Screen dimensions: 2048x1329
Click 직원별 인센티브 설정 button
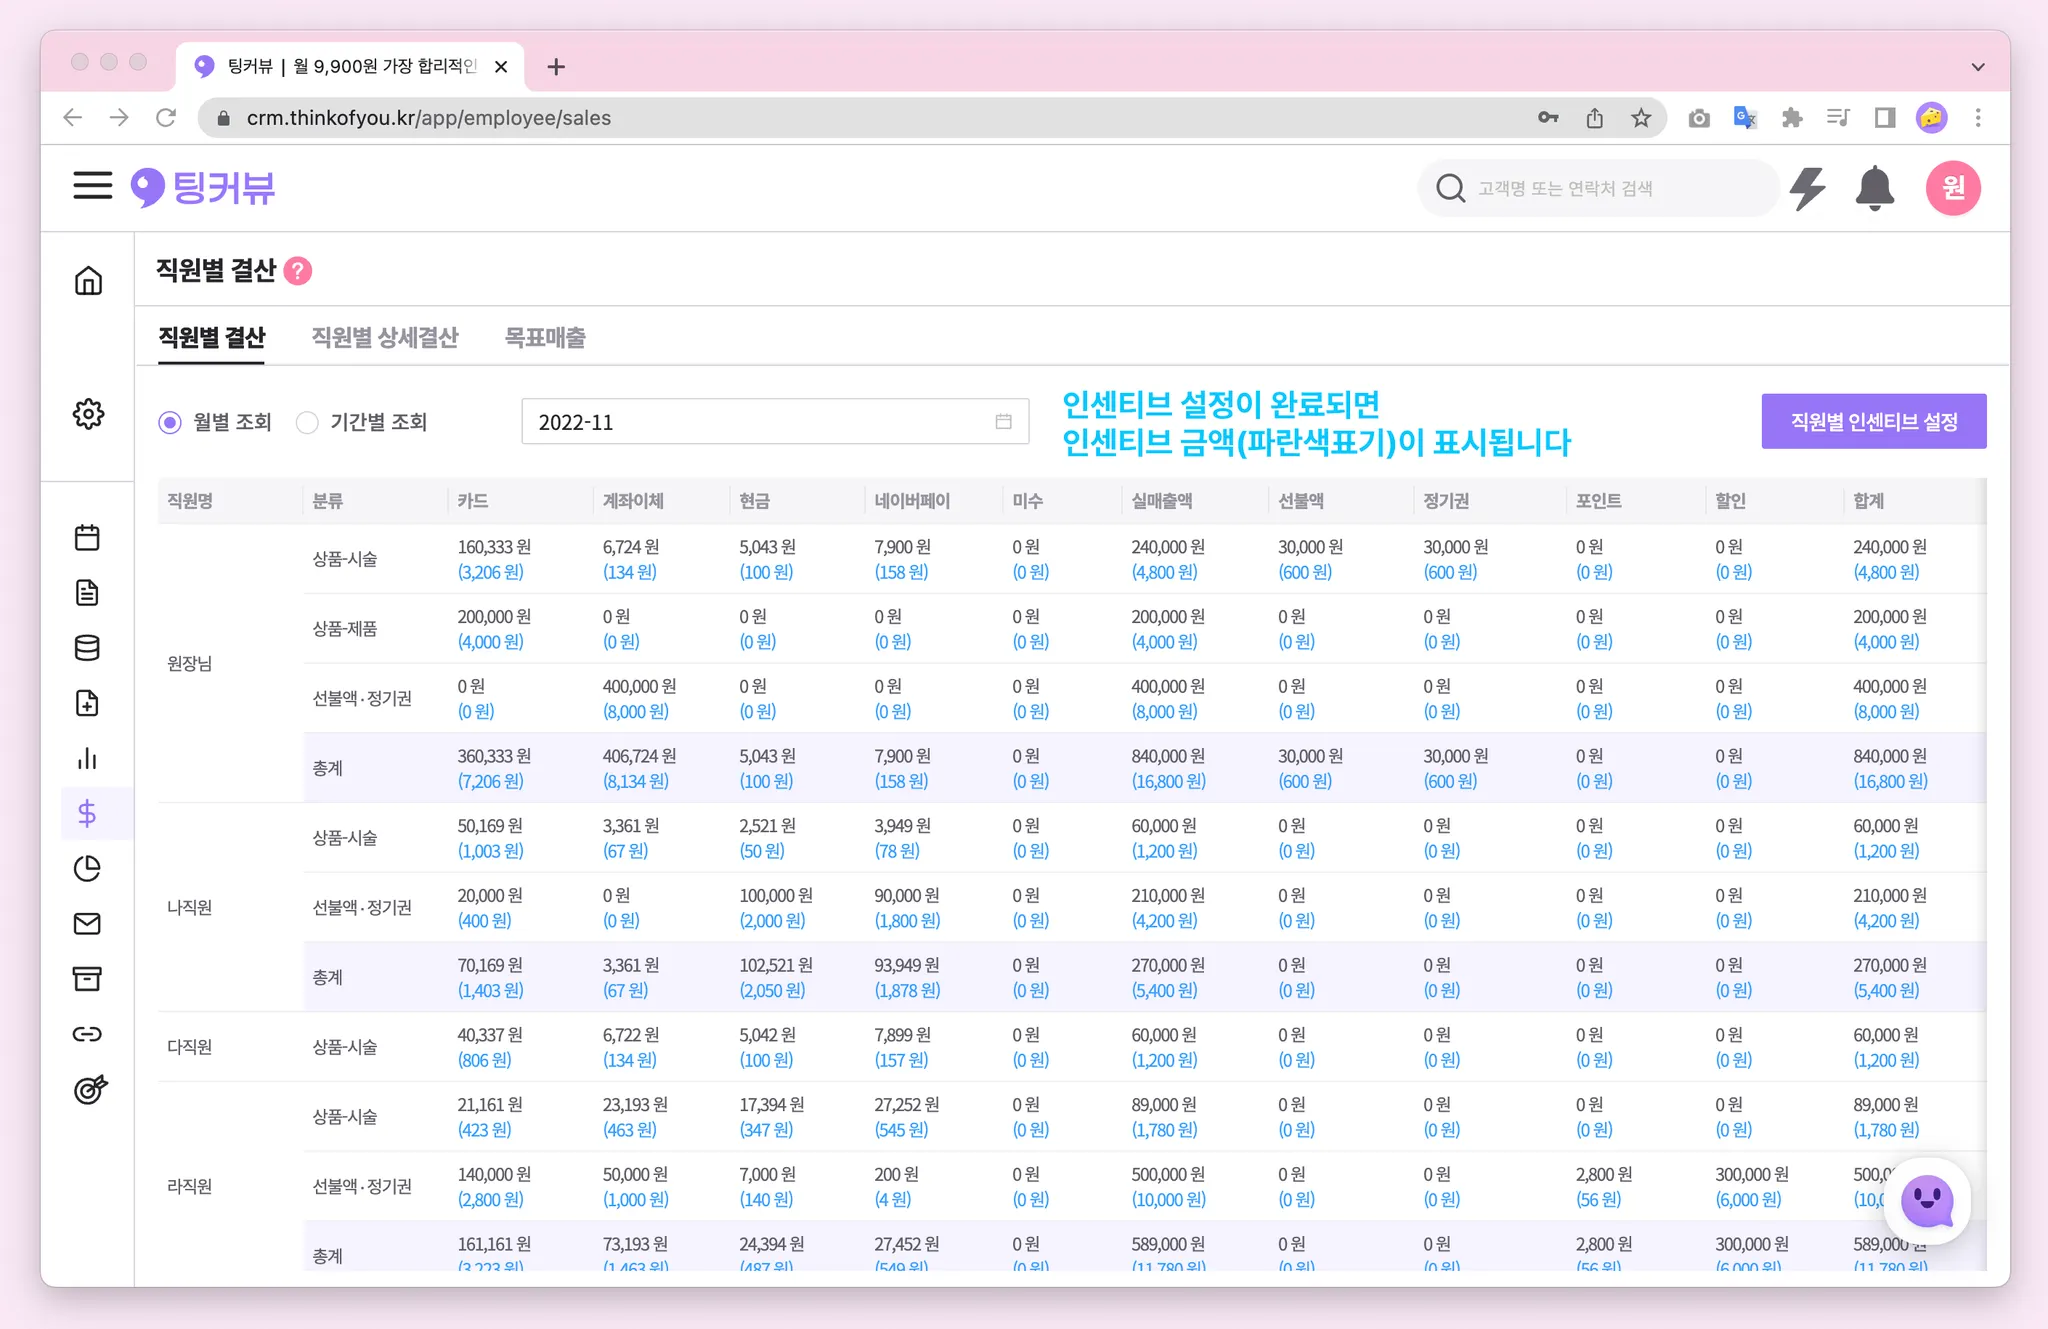coord(1873,422)
